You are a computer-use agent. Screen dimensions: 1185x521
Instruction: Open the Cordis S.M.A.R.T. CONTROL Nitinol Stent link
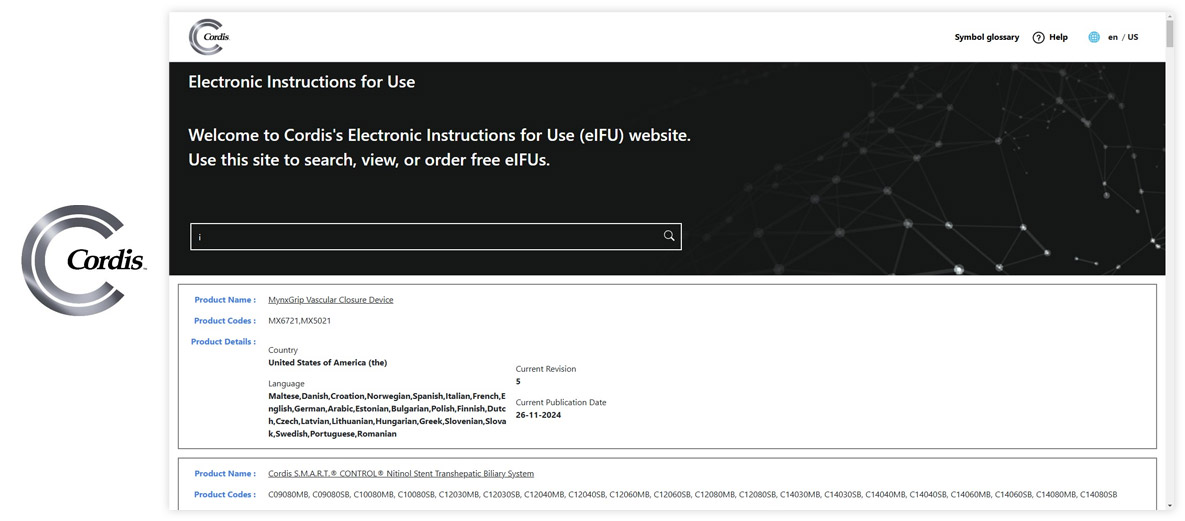point(400,474)
